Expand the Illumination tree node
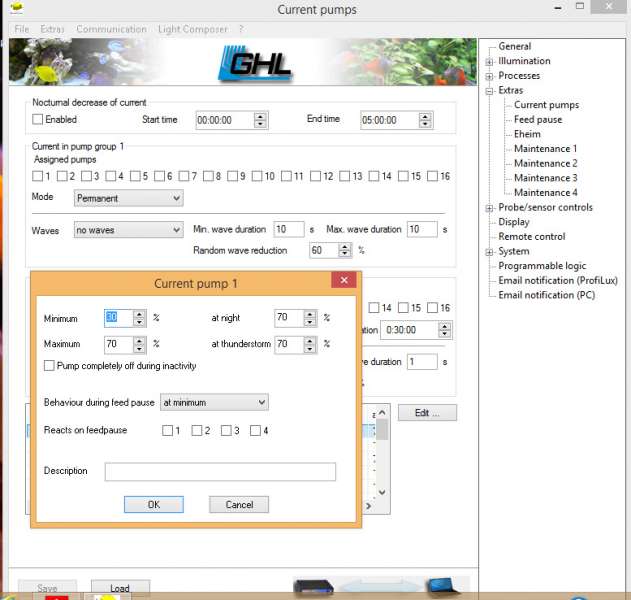This screenshot has width=631, height=600. [x=489, y=61]
